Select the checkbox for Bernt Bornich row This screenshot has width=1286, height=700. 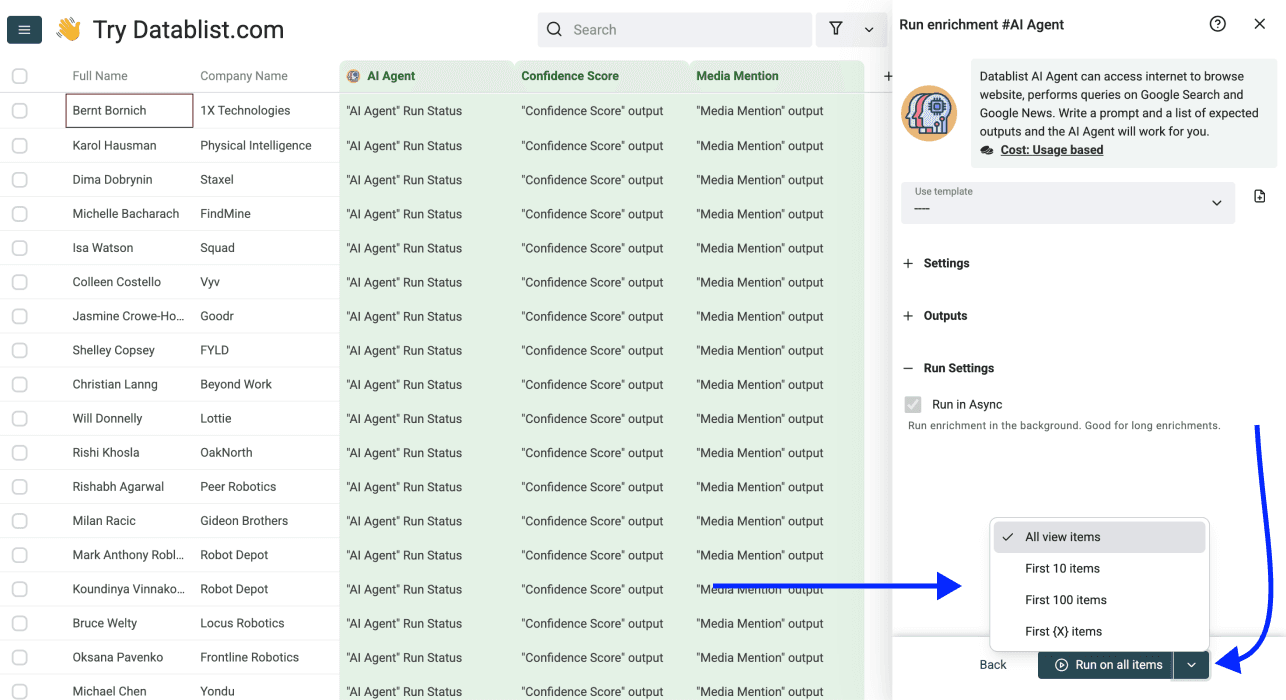[x=19, y=110]
